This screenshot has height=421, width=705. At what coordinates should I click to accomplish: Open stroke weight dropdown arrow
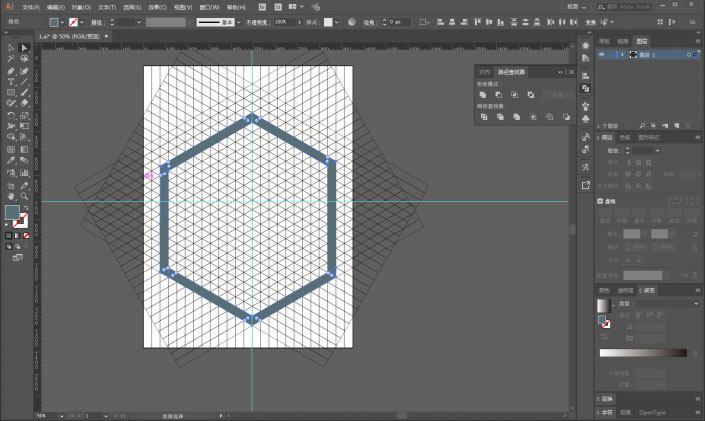(x=139, y=22)
